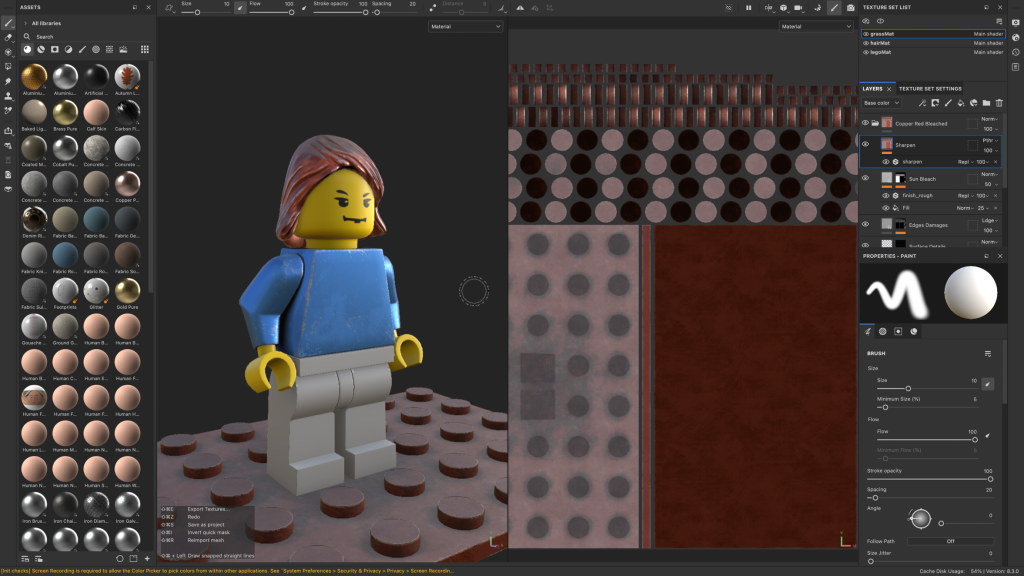The width and height of the screenshot is (1024, 576).
Task: Select the Eraser tool
Action: tap(8, 37)
